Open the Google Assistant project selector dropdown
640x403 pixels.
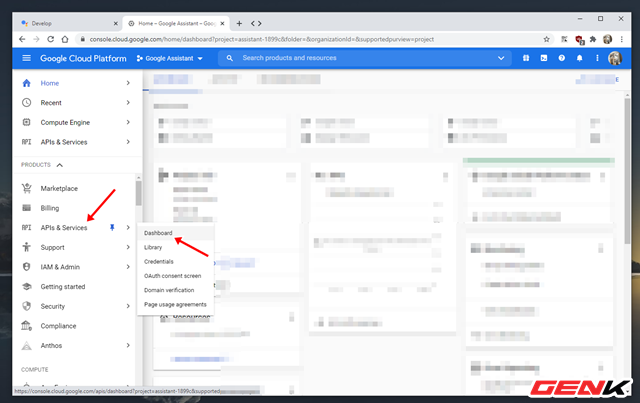click(169, 58)
